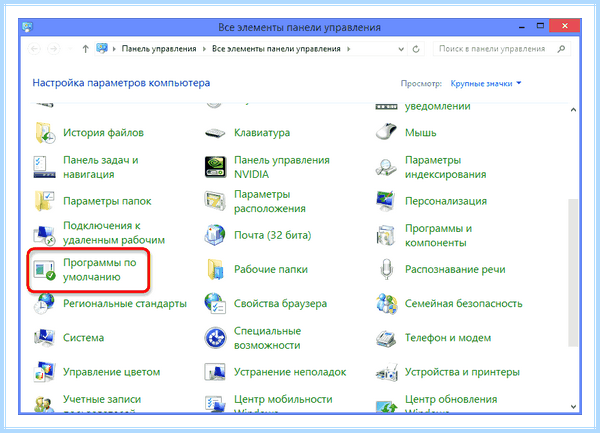
Task: Click the Свойства браузера globe icon
Action: click(215, 303)
